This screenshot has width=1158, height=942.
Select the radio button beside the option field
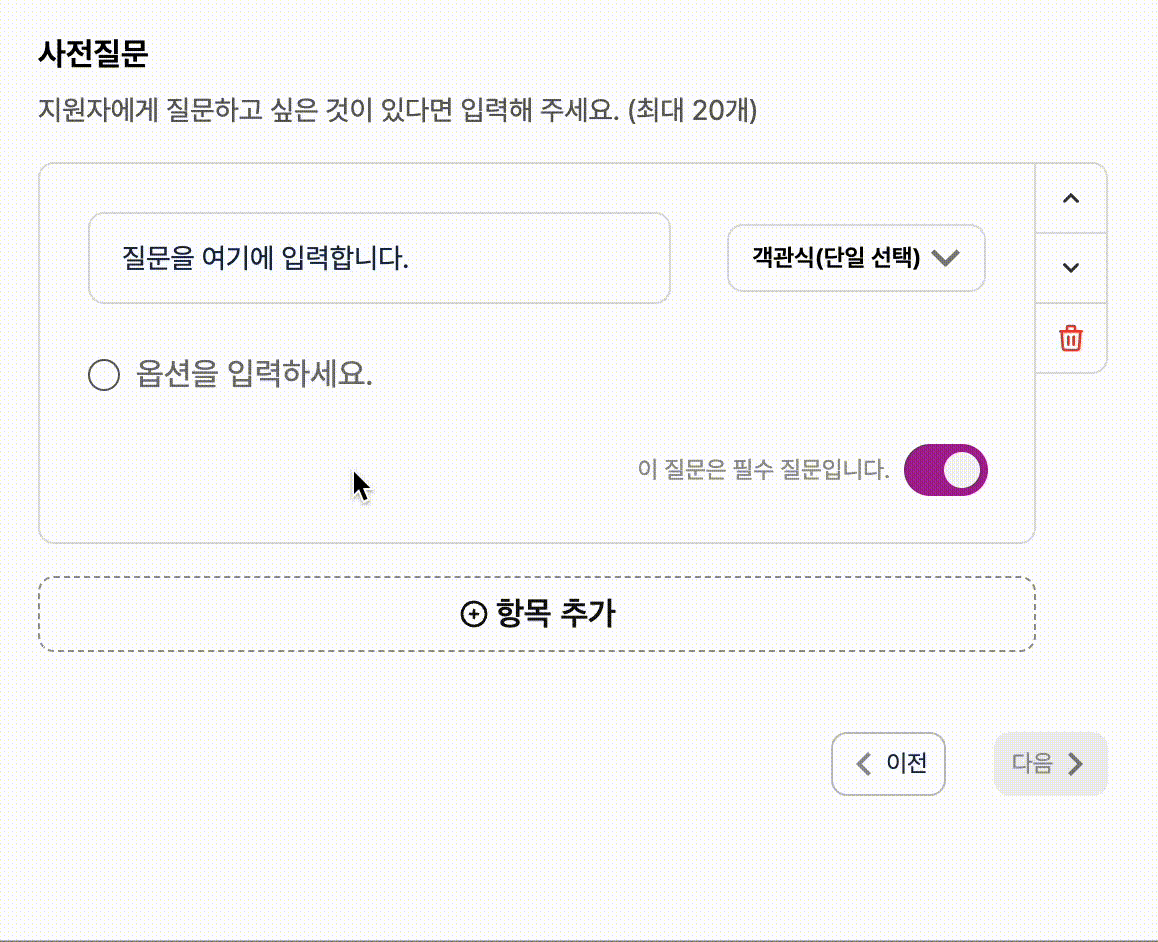pyautogui.click(x=104, y=374)
